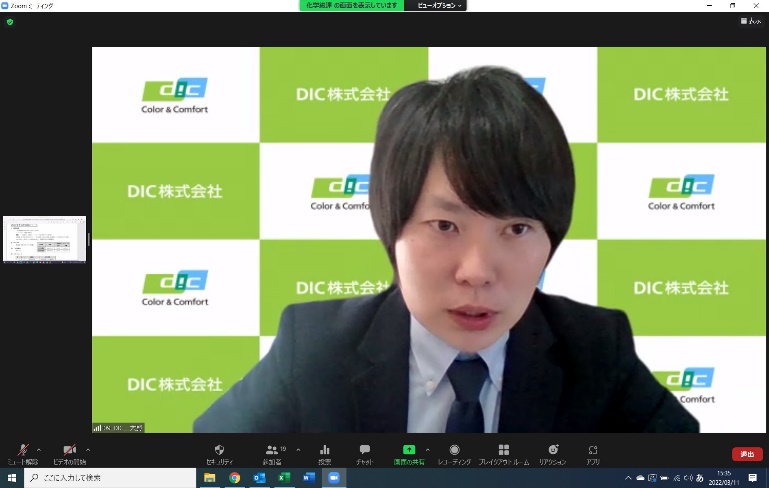Open Word from taskbar
The image size is (769, 488).
coord(309,478)
